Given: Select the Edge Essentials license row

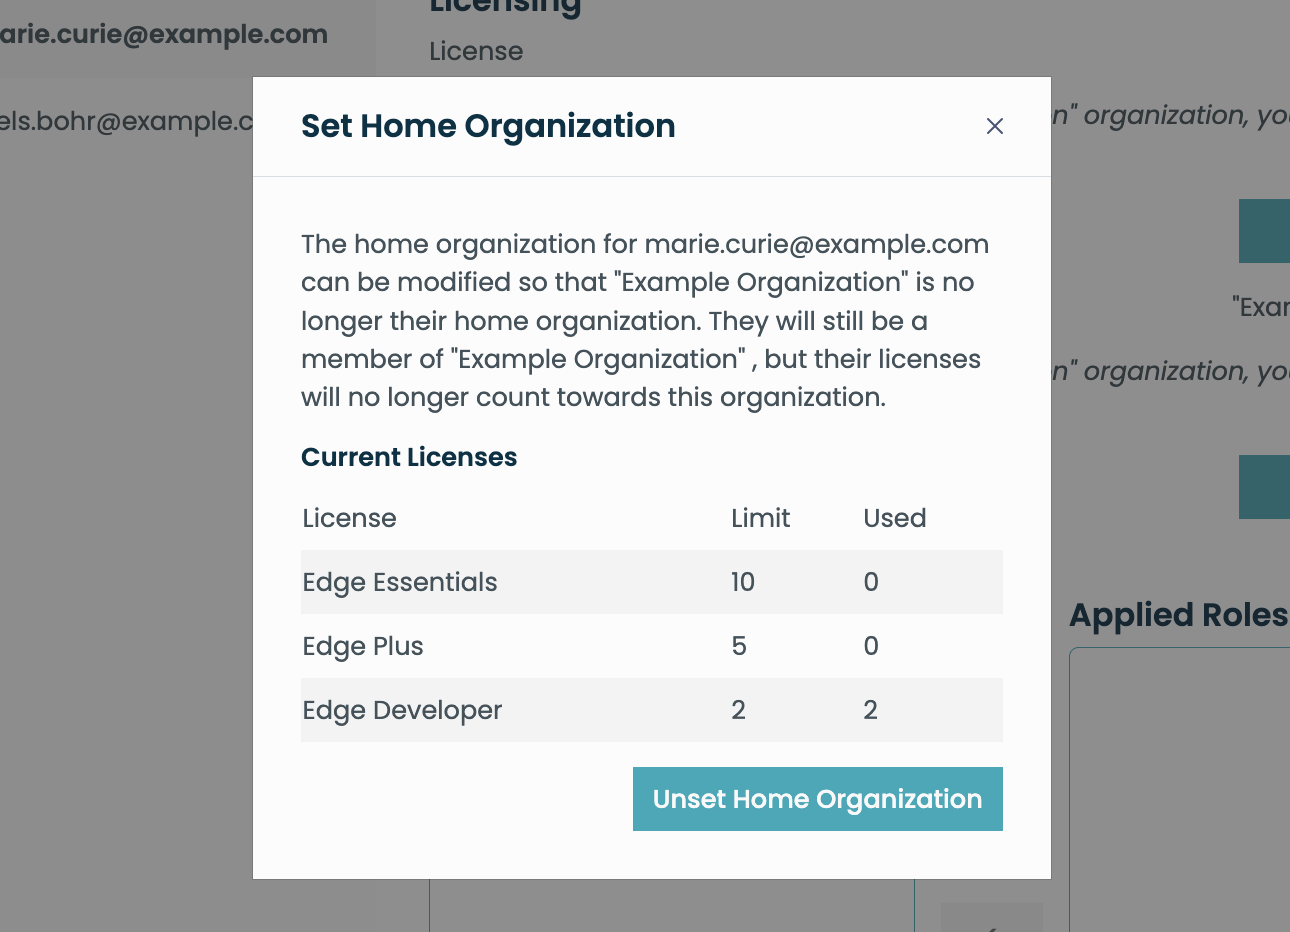Looking at the screenshot, I should click(651, 582).
